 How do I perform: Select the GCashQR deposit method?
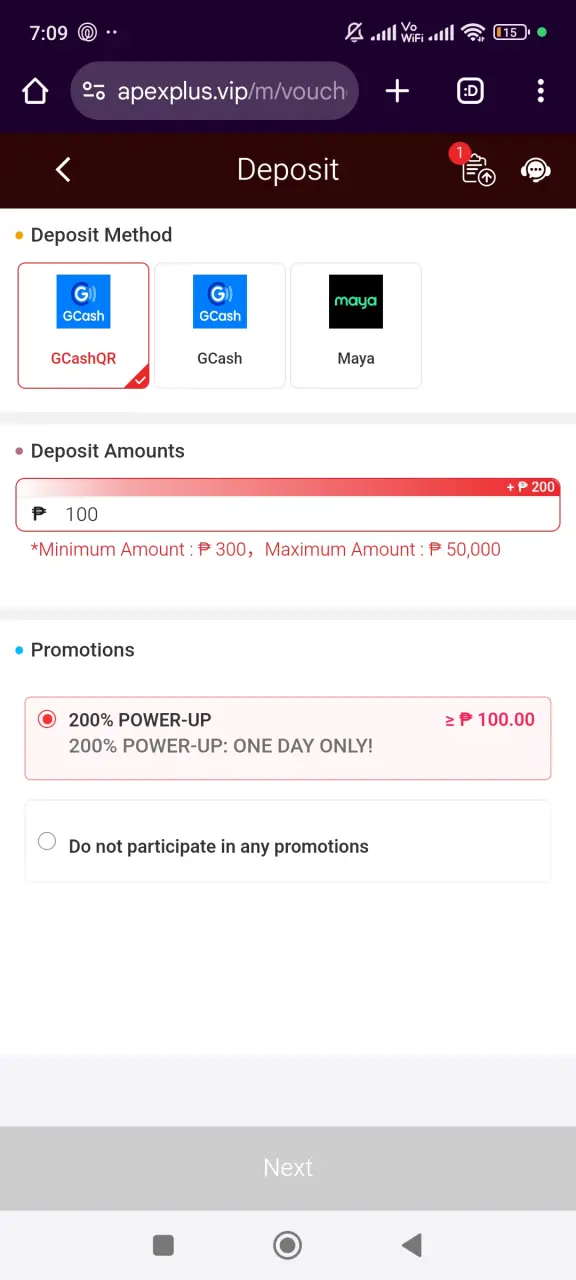(x=84, y=326)
